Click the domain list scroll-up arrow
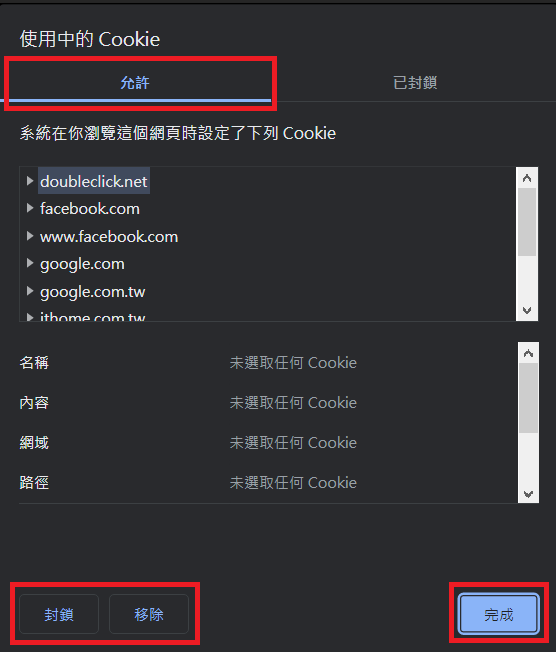This screenshot has height=652, width=556. pos(527,178)
